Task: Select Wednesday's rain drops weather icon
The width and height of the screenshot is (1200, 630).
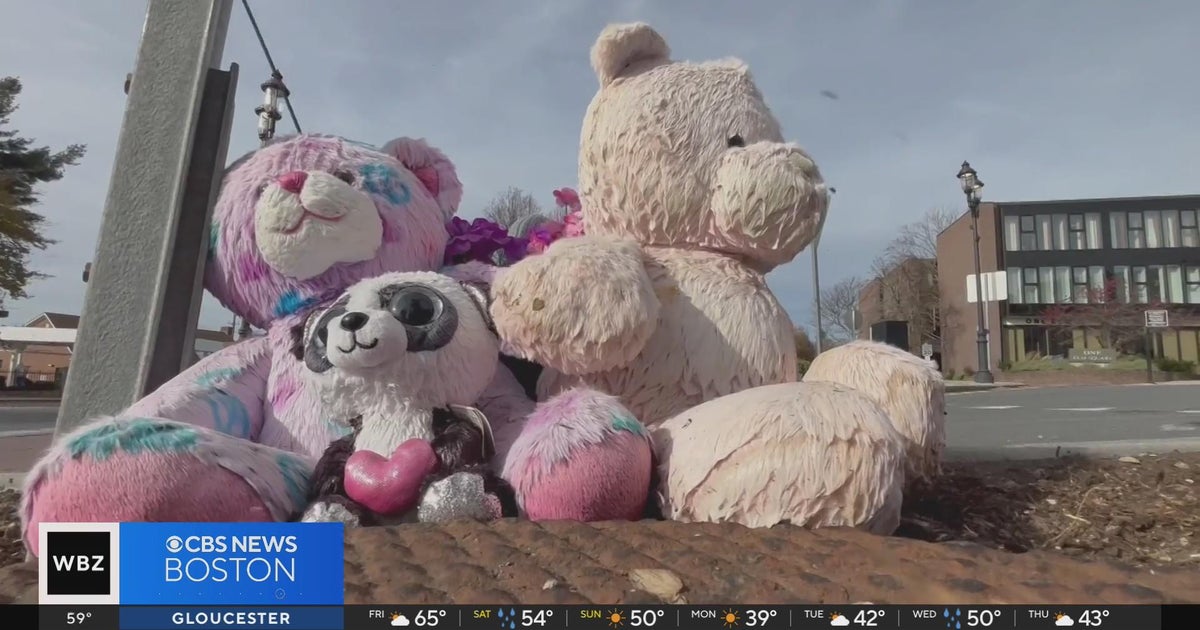Action: (x=952, y=619)
